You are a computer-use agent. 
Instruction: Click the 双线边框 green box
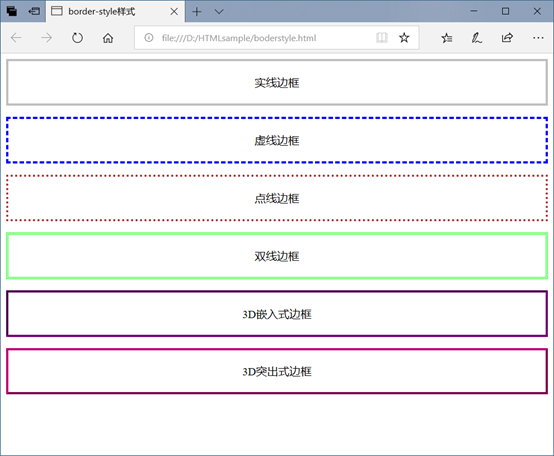point(277,256)
